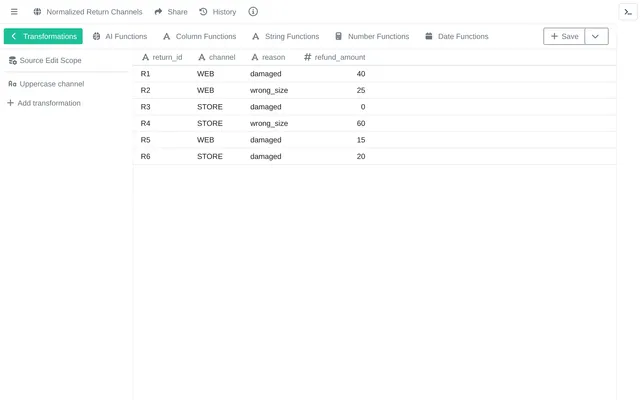Open History from the top bar
This screenshot has width=640, height=400.
tap(218, 12)
